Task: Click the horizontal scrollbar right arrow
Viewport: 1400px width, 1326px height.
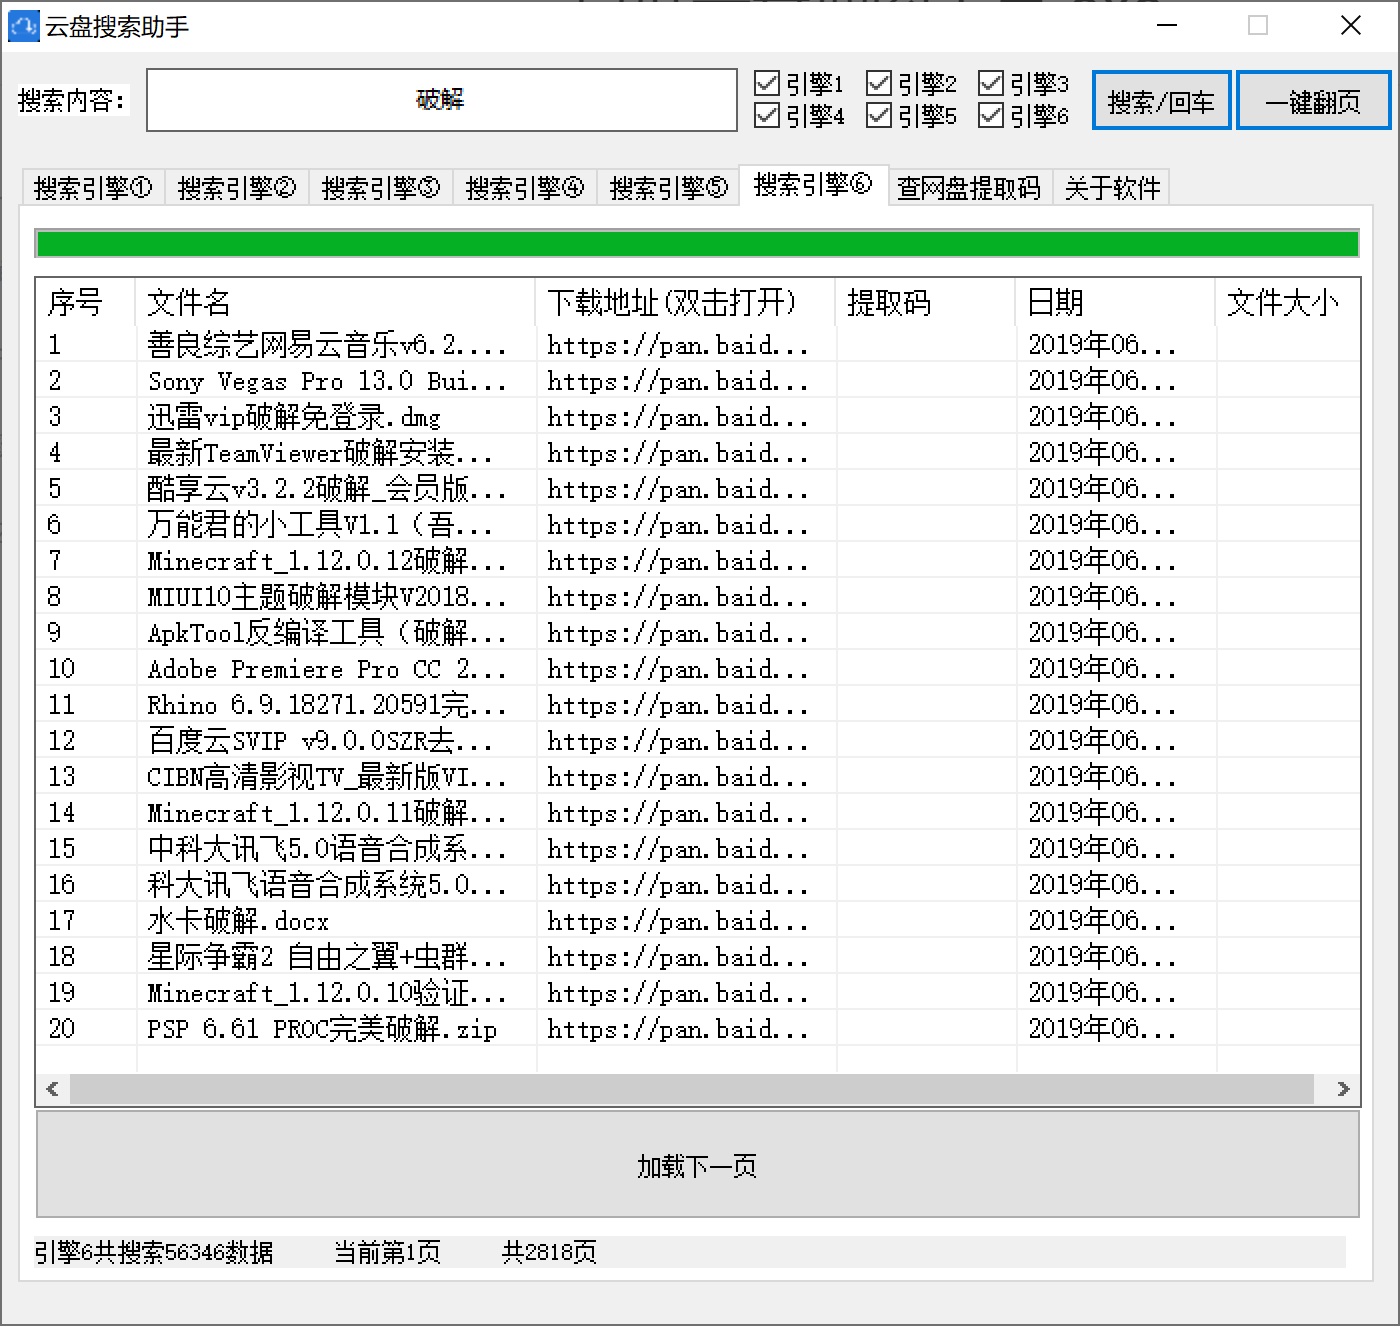Action: point(1343,1089)
